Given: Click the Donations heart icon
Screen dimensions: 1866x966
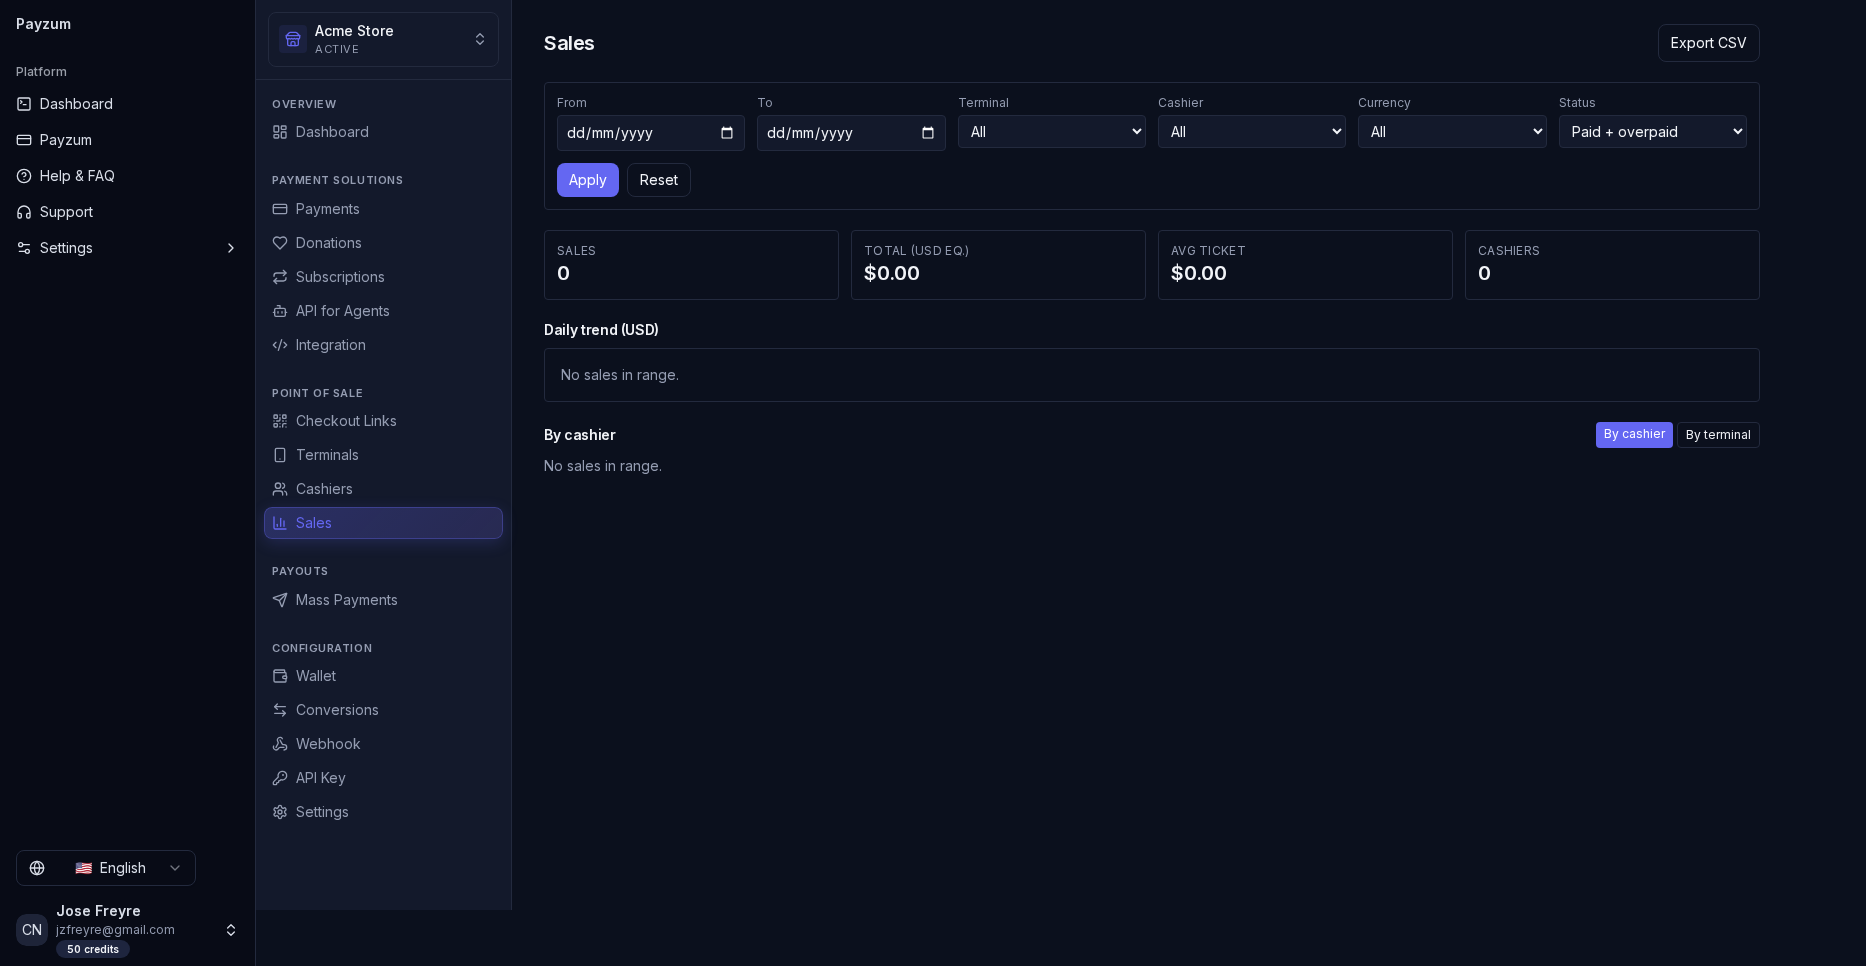Looking at the screenshot, I should (280, 243).
